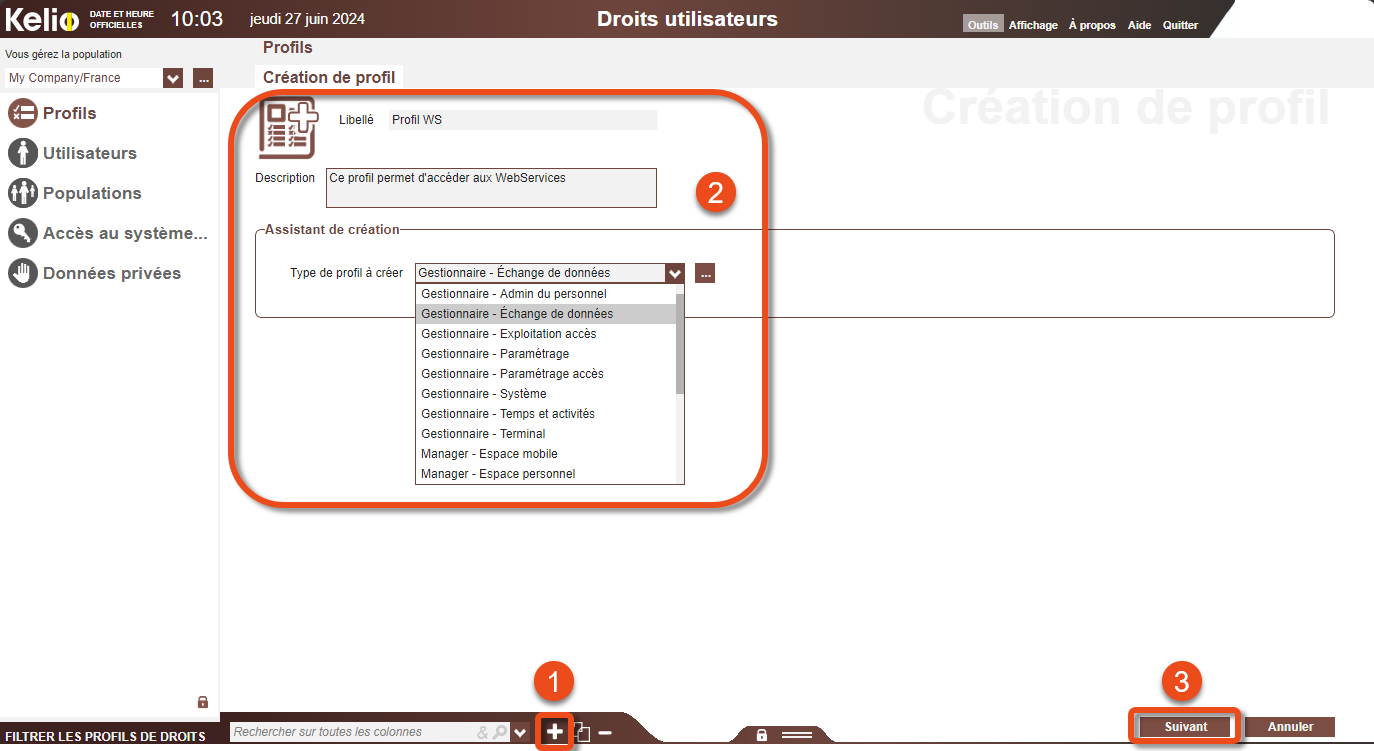1374x751 pixels.
Task: Collapse the Type de profil dropdown arrow
Action: pyautogui.click(x=675, y=273)
